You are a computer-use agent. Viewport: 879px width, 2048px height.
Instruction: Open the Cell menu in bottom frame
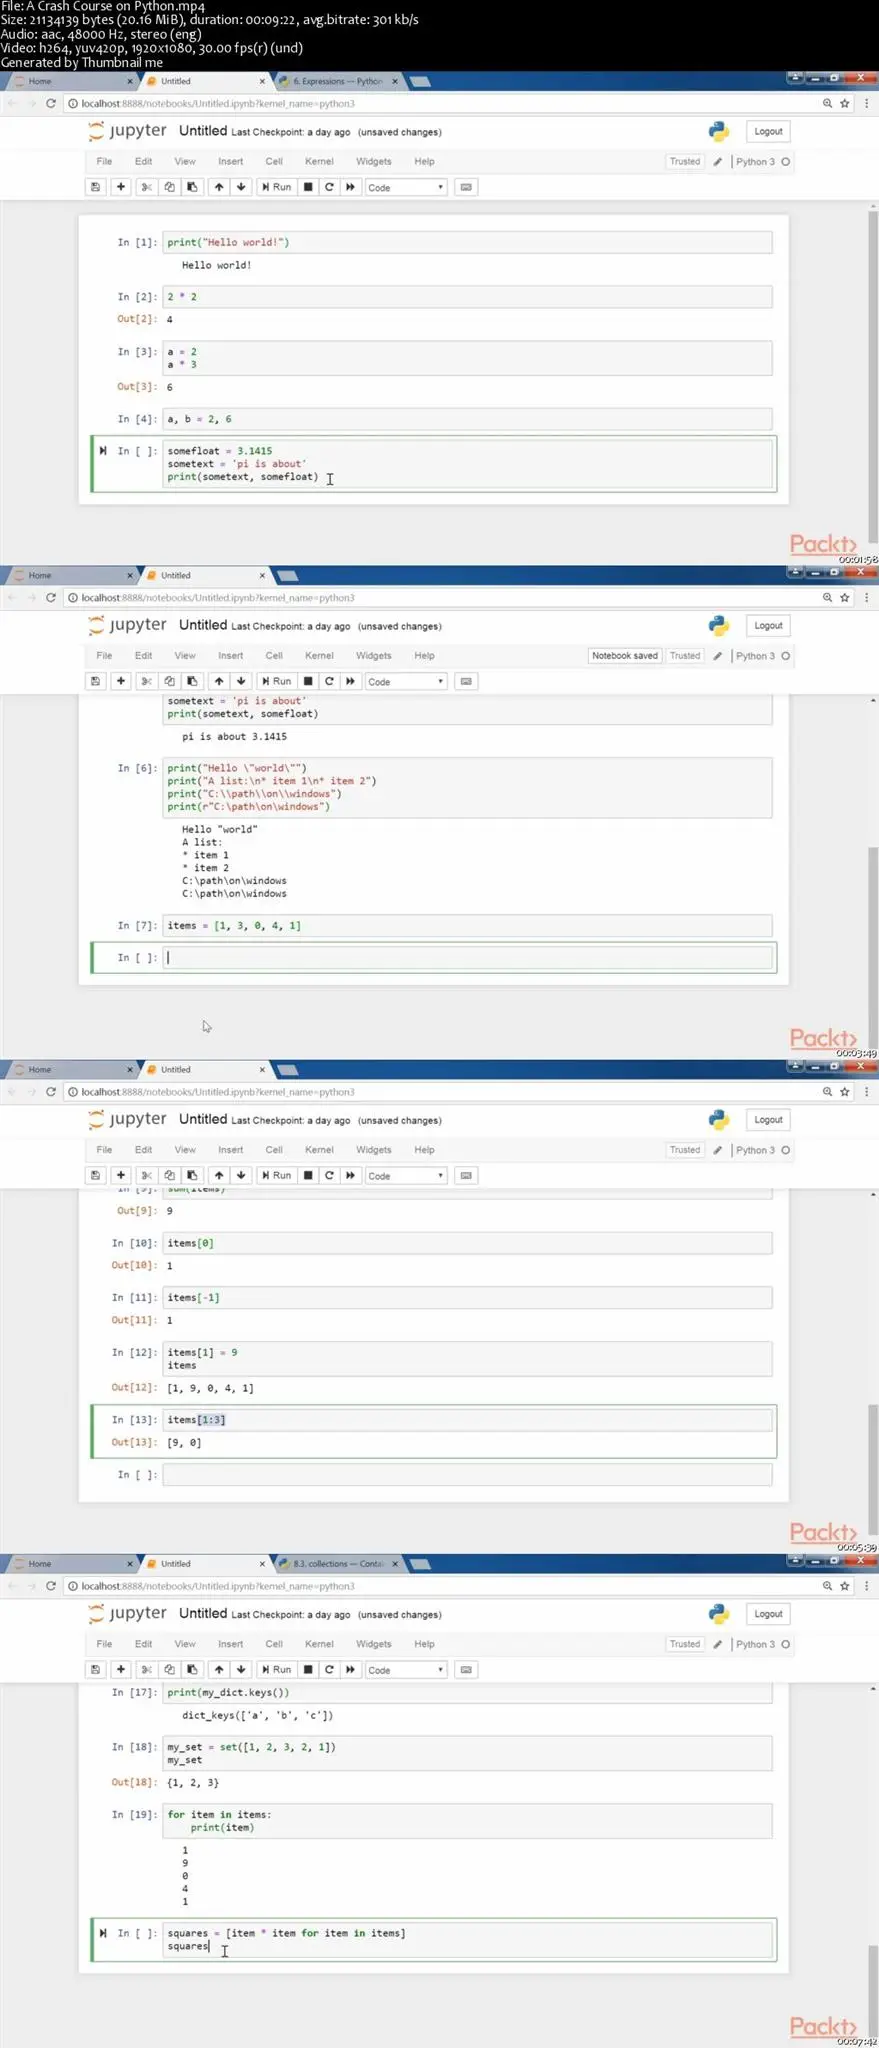[x=274, y=1643]
